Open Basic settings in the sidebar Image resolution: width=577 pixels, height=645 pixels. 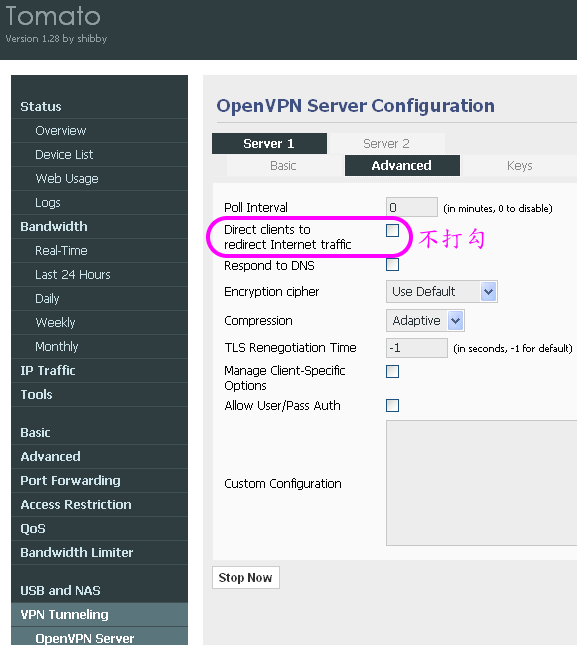100,433
